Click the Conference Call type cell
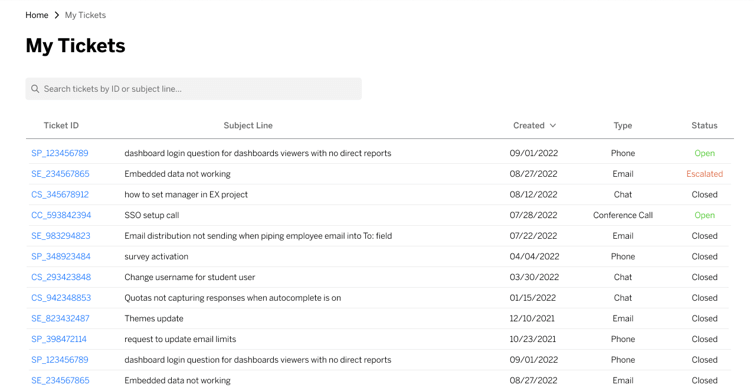The image size is (754, 387). click(x=623, y=215)
